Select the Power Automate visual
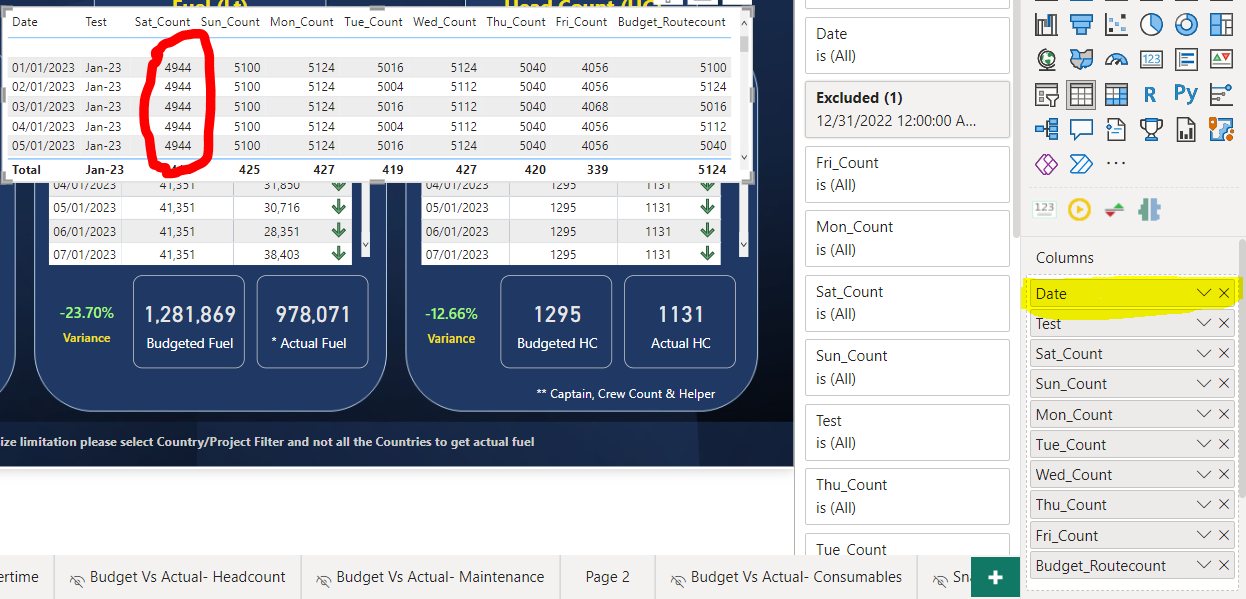1246x599 pixels. point(1082,163)
